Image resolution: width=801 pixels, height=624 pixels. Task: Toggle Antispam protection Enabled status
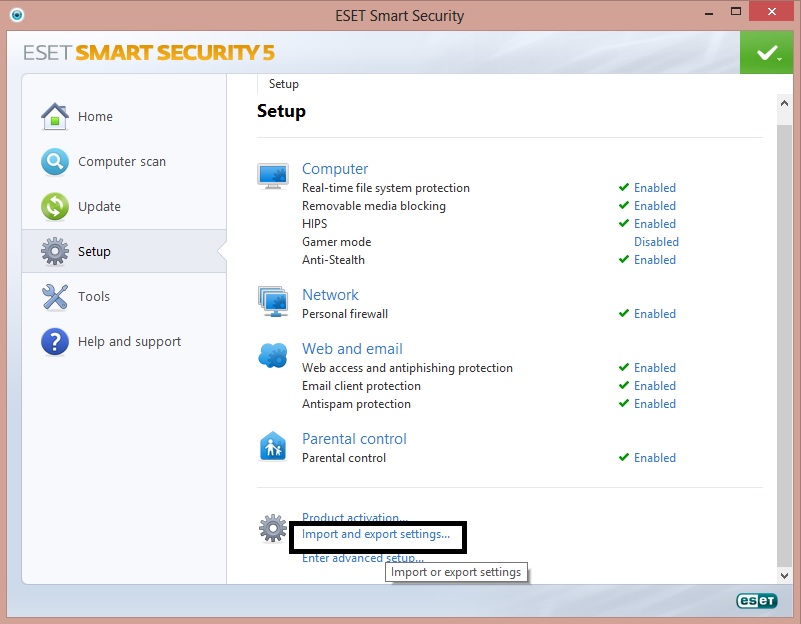[x=654, y=404]
